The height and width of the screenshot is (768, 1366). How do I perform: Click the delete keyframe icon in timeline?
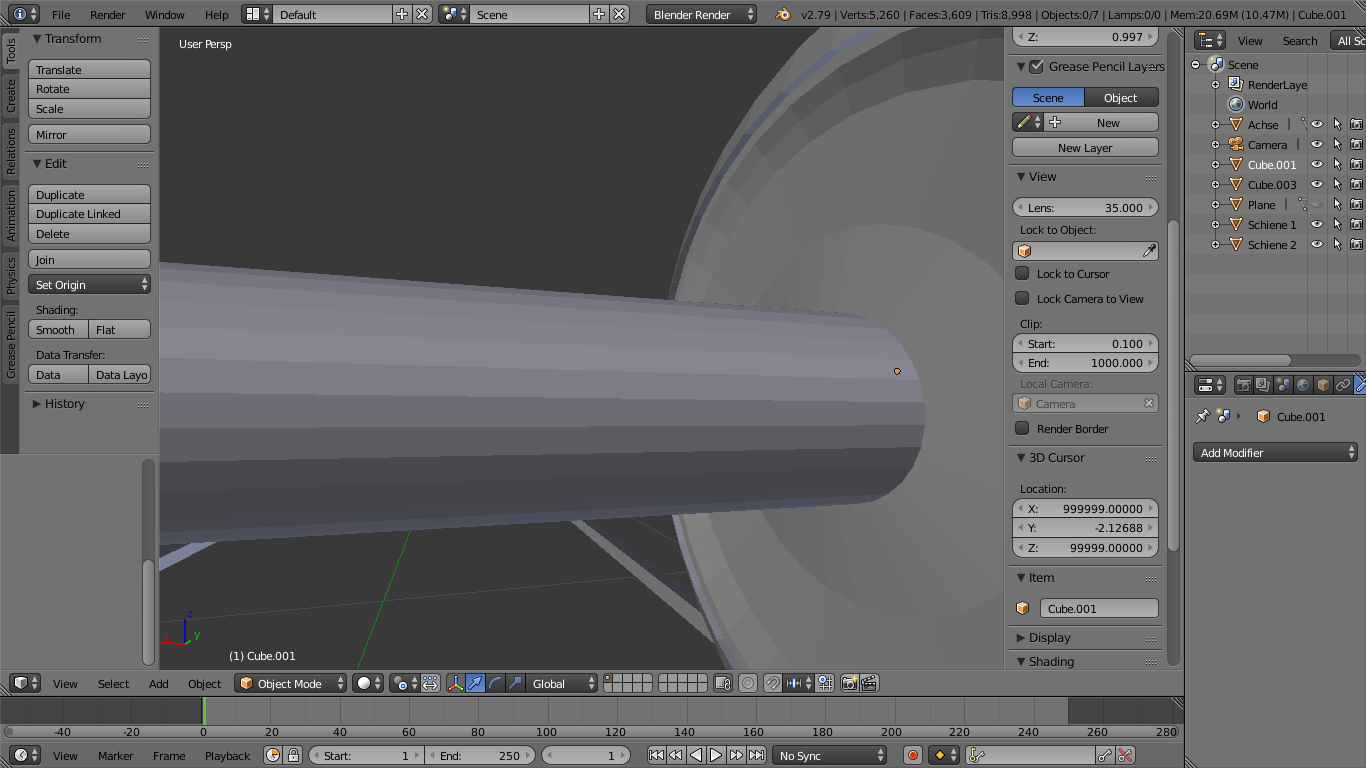click(1126, 756)
